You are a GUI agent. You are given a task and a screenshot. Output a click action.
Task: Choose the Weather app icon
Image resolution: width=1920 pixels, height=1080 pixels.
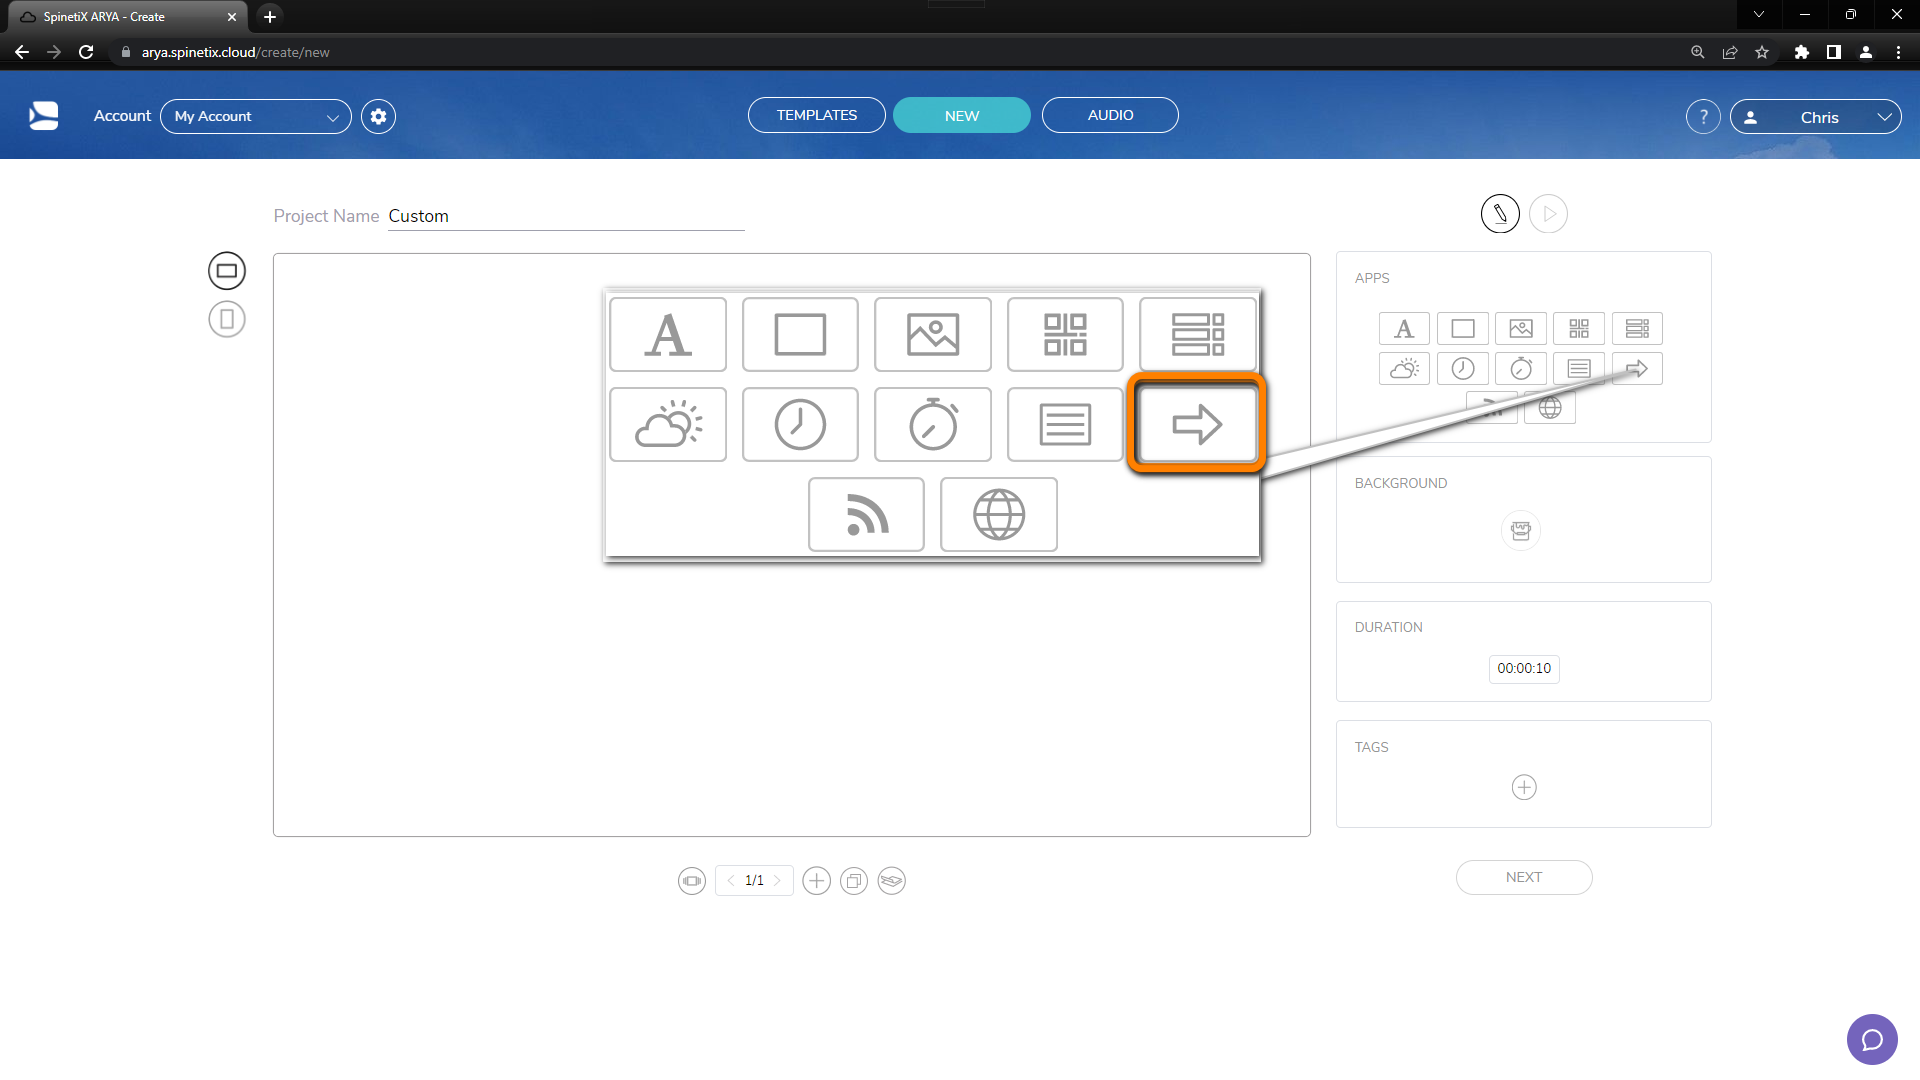667,424
